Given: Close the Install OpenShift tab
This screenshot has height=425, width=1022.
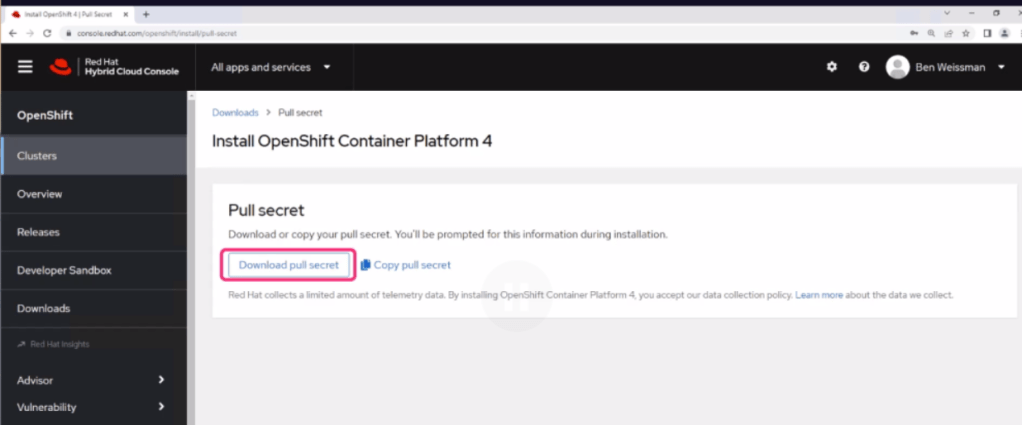Looking at the screenshot, I should (x=126, y=14).
